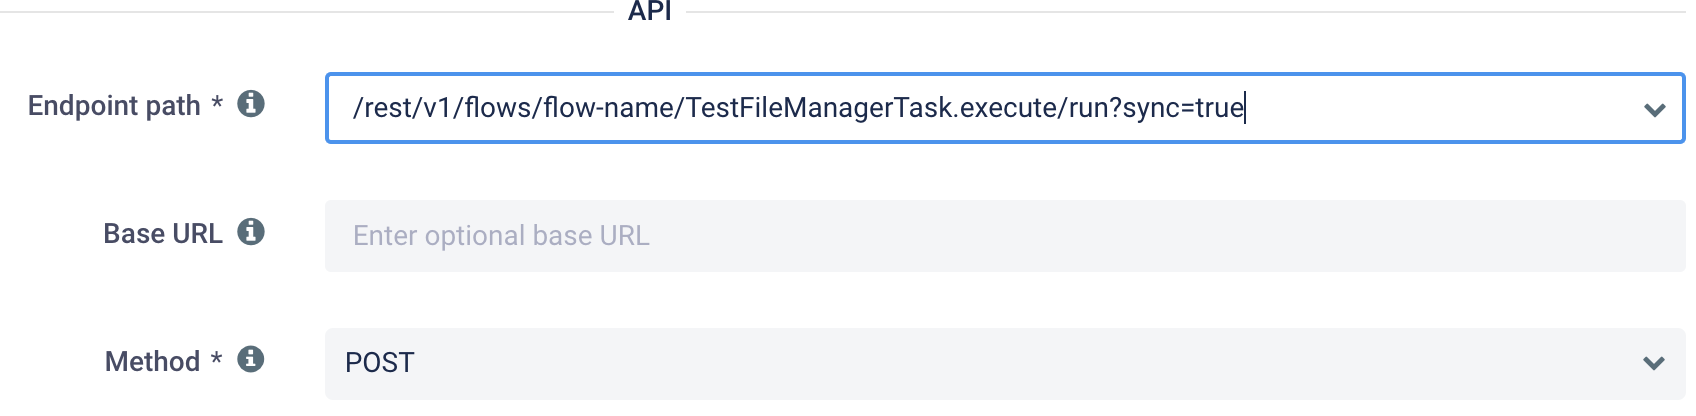Place cursor on "flow-name" in endpoint path

(x=608, y=108)
